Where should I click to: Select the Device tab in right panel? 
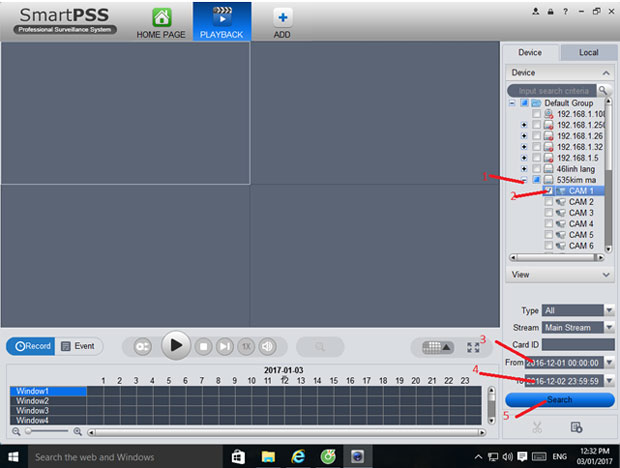pyautogui.click(x=530, y=53)
